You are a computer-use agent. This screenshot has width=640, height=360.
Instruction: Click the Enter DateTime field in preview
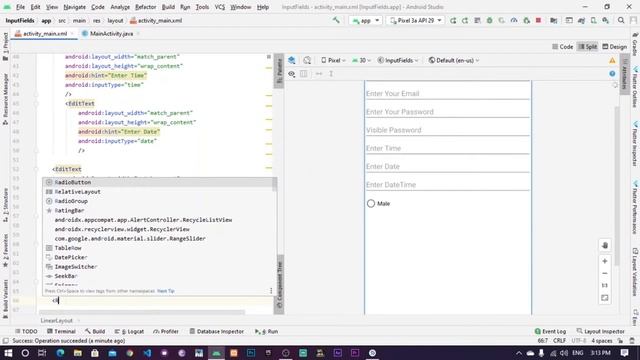pyautogui.click(x=448, y=184)
